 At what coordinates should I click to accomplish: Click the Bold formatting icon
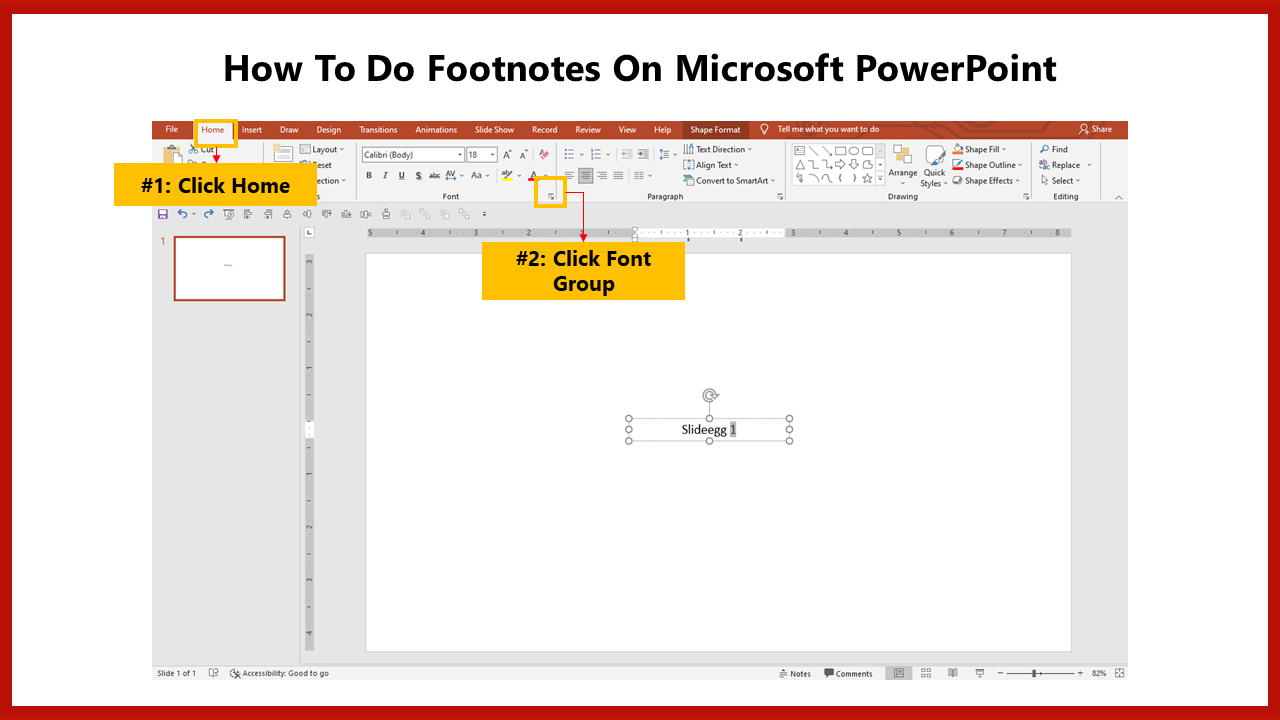click(369, 176)
